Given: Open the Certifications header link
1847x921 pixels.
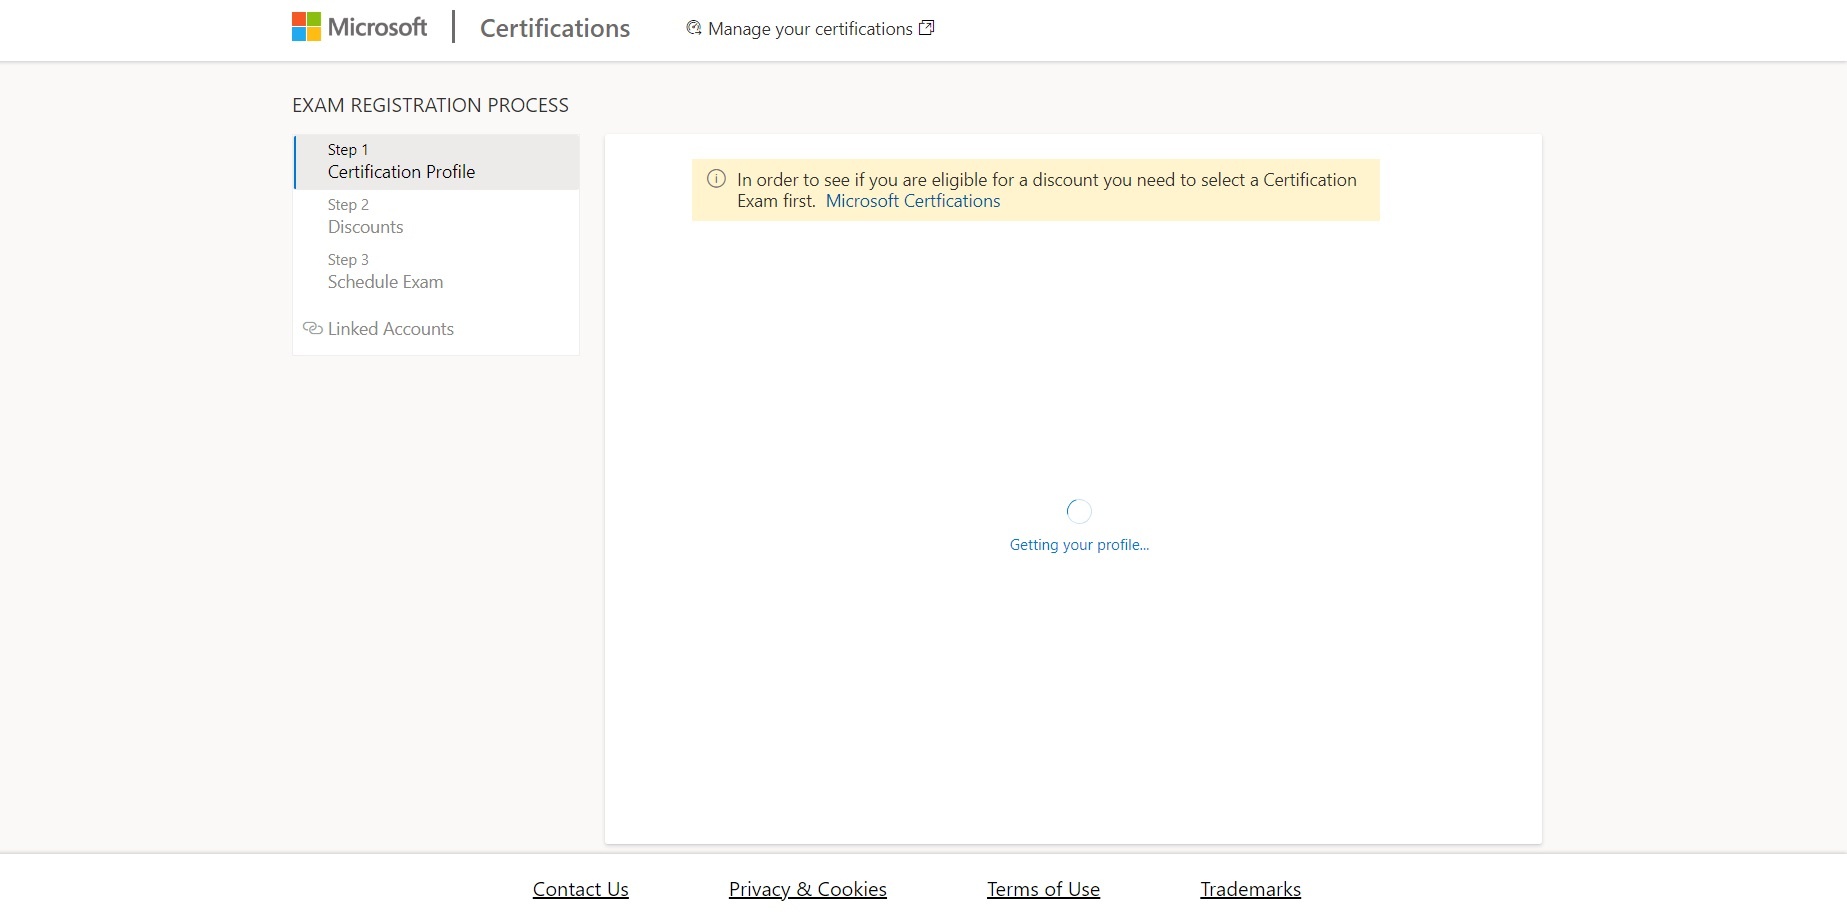Looking at the screenshot, I should click(x=555, y=28).
